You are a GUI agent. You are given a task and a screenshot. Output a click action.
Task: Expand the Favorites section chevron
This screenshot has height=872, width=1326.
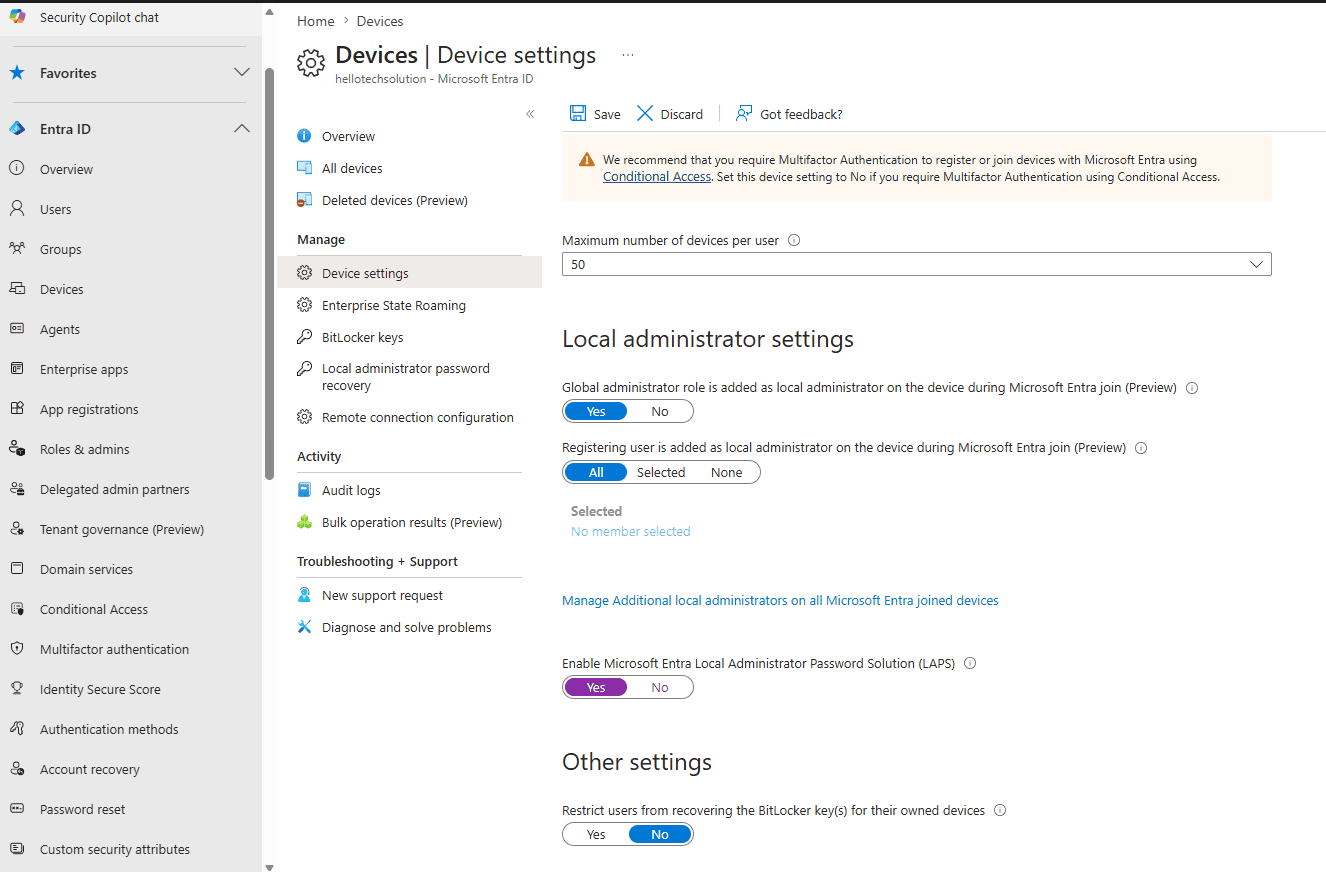click(242, 73)
